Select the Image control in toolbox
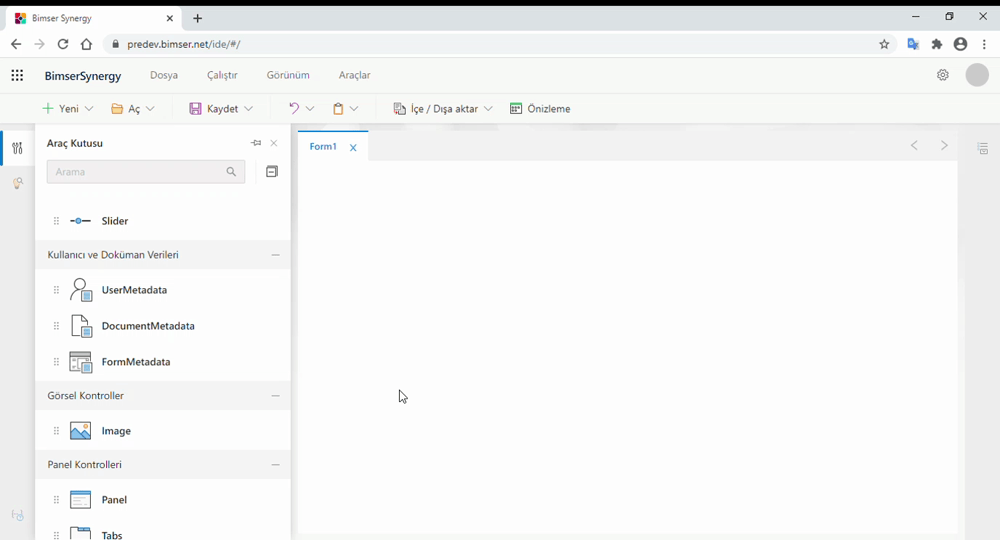Screen dimensions: 1000x540 [x=81, y=431]
